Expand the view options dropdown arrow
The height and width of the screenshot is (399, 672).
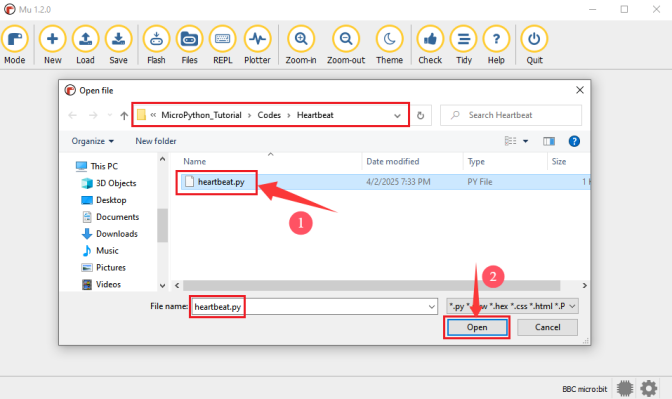point(525,141)
